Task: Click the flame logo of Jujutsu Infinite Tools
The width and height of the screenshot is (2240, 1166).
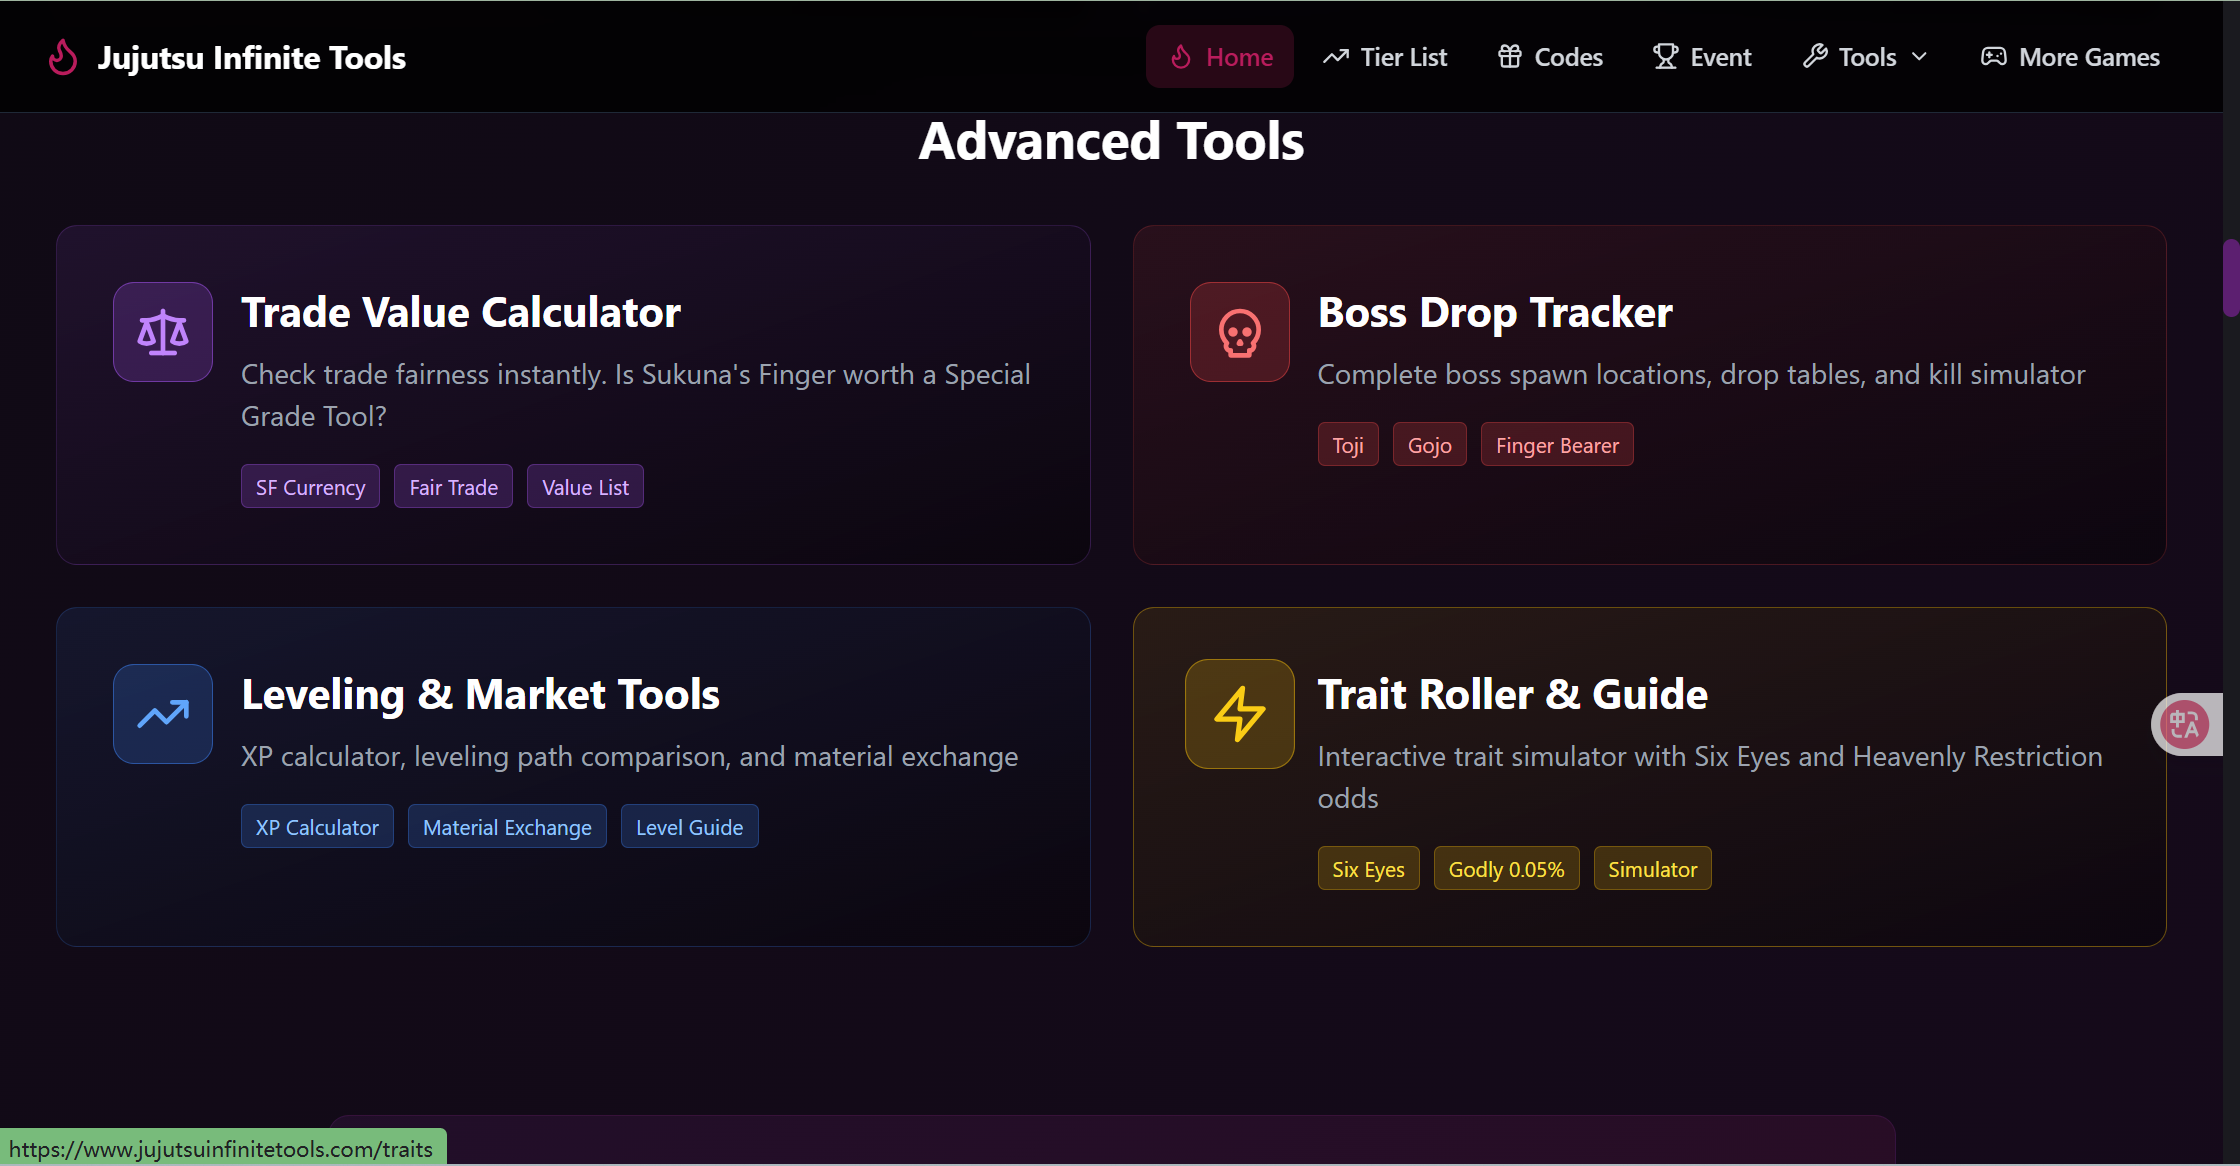Action: click(62, 57)
